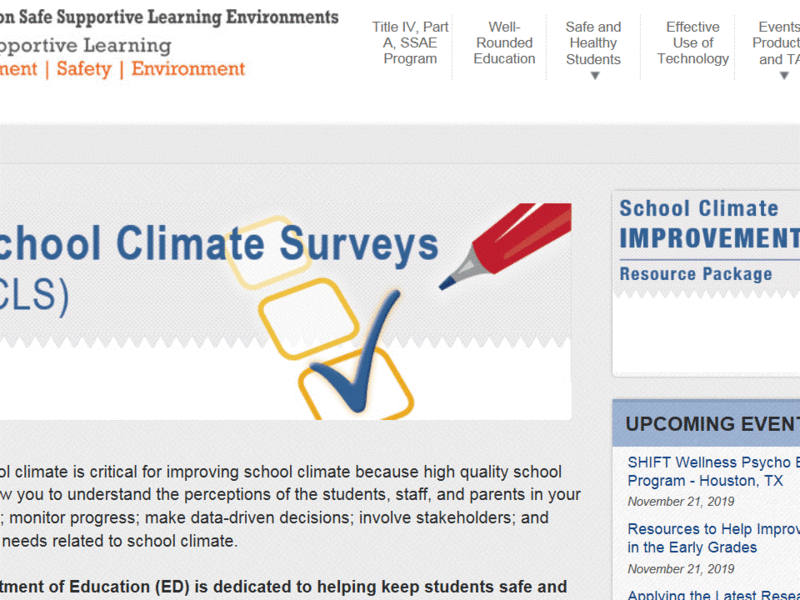
Task: Open the Effective Use of Technology menu
Action: [693, 43]
